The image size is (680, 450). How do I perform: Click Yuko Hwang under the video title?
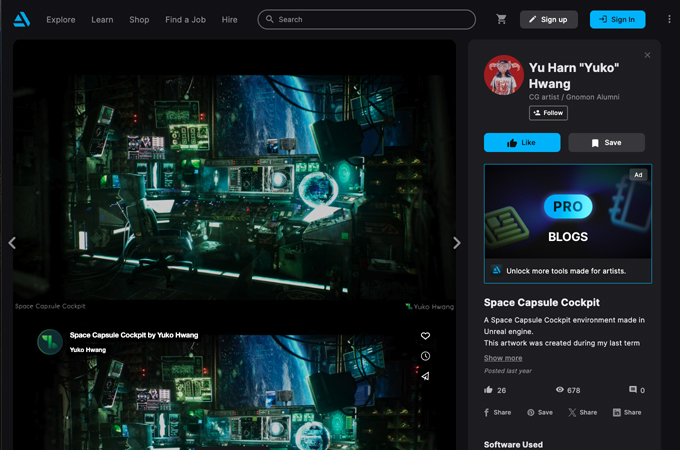[88, 350]
